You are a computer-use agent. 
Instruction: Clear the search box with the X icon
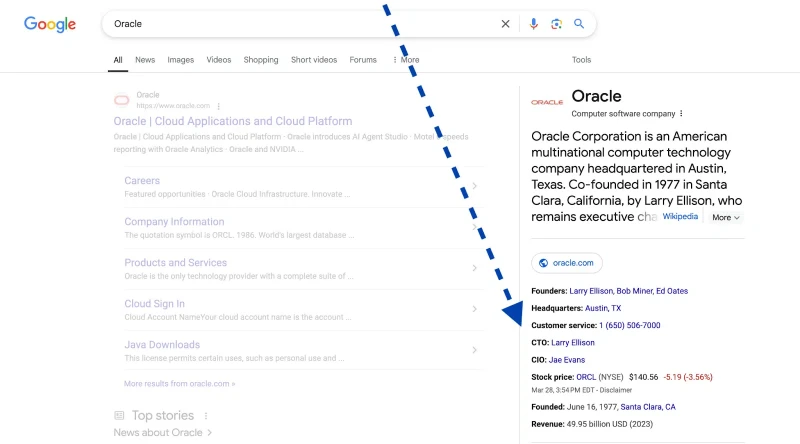pyautogui.click(x=505, y=24)
